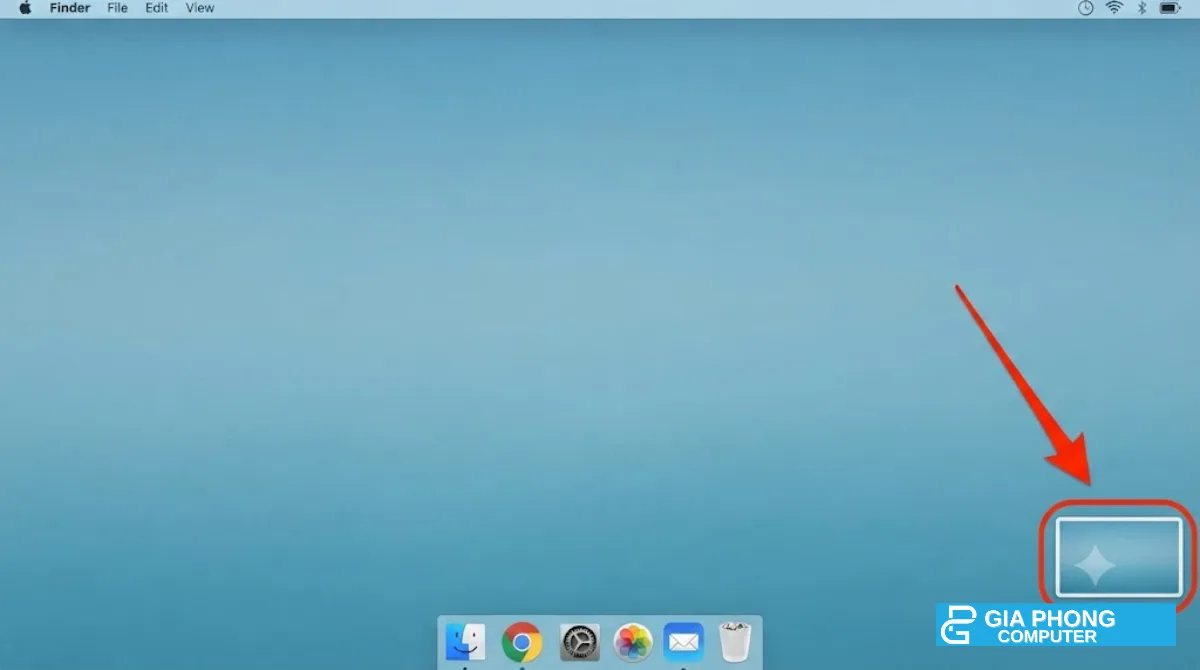The image size is (1200, 670).
Task: Click the floating thumbnail with the star
Action: (1119, 557)
